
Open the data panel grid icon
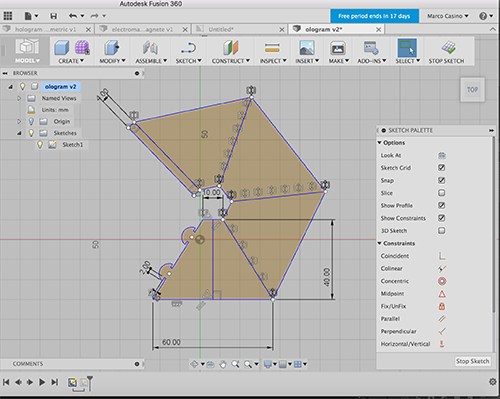coord(8,16)
